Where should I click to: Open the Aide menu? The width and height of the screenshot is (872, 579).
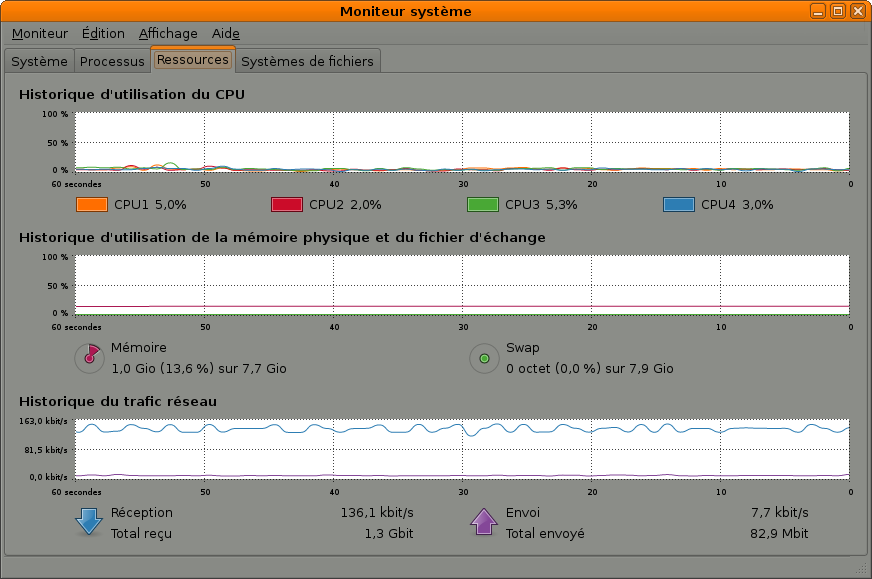[225, 34]
